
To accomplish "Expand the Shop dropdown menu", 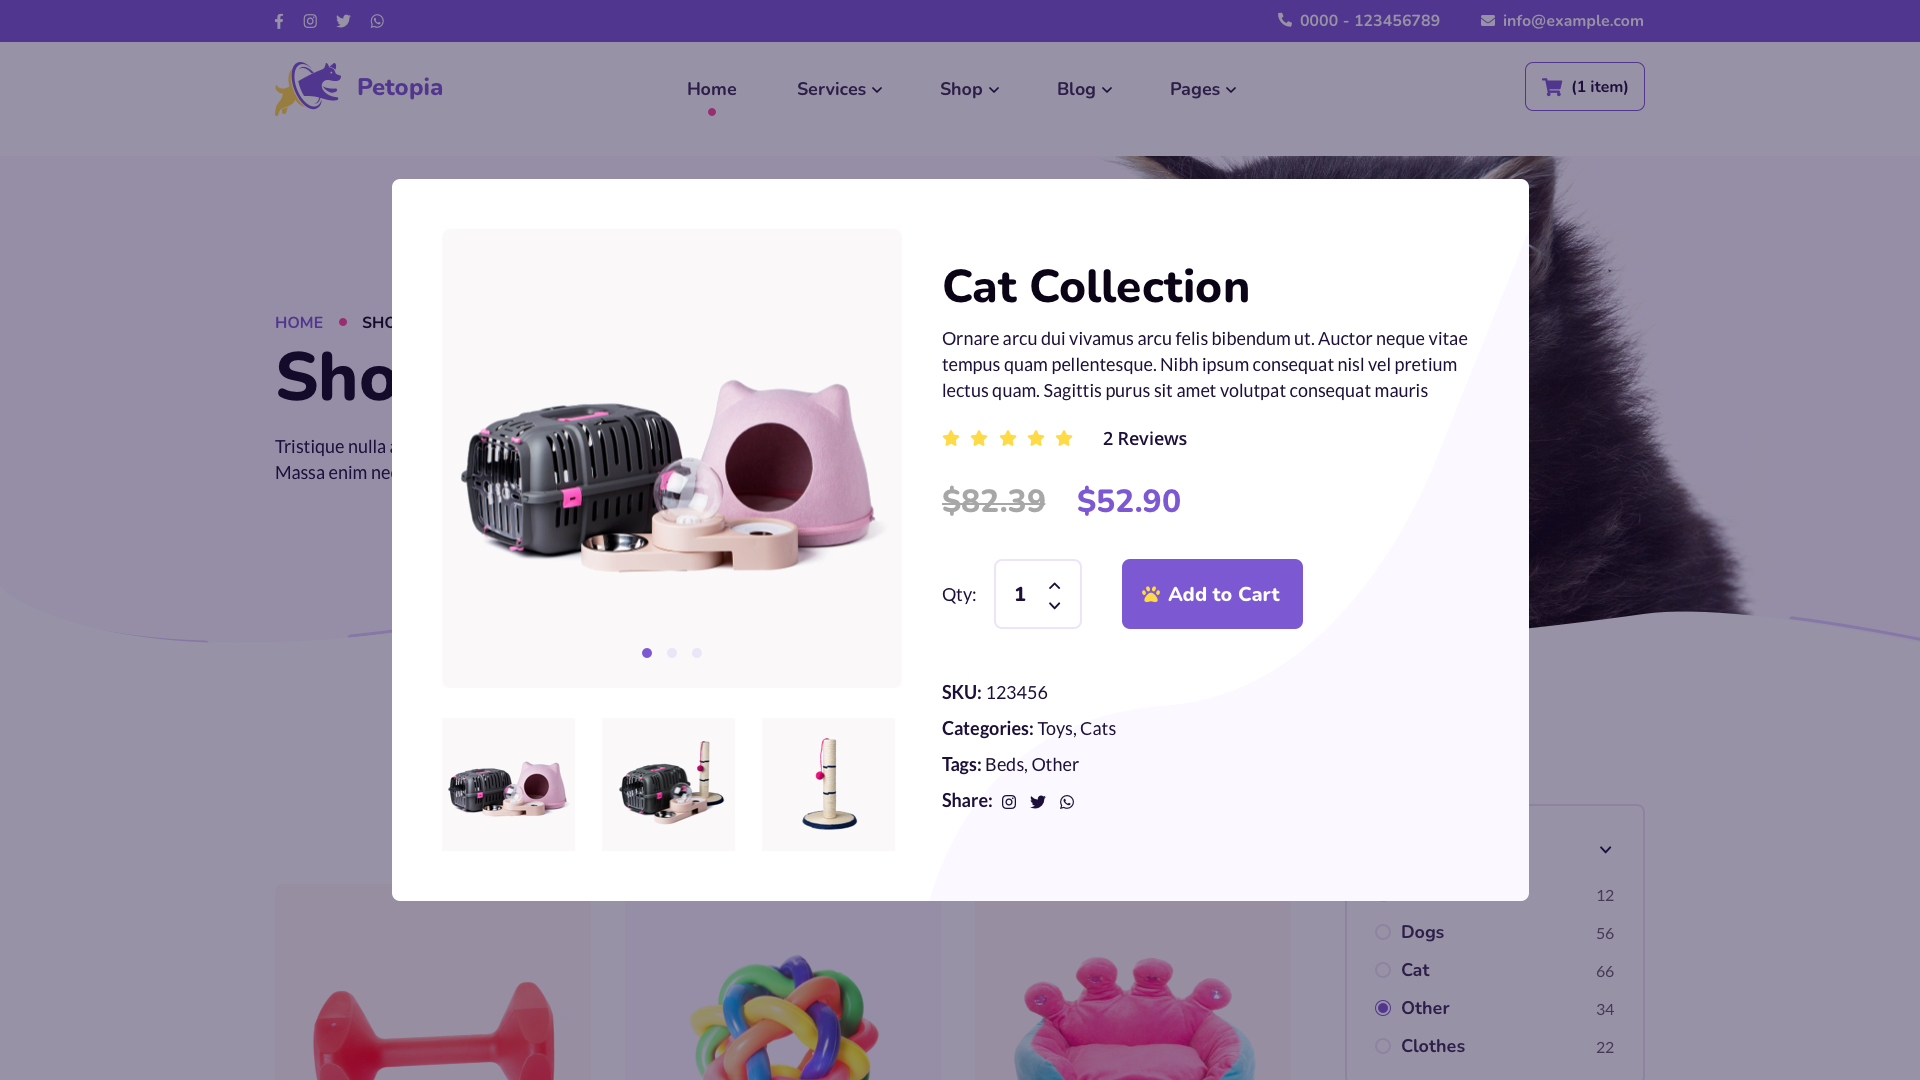I will coord(969,89).
